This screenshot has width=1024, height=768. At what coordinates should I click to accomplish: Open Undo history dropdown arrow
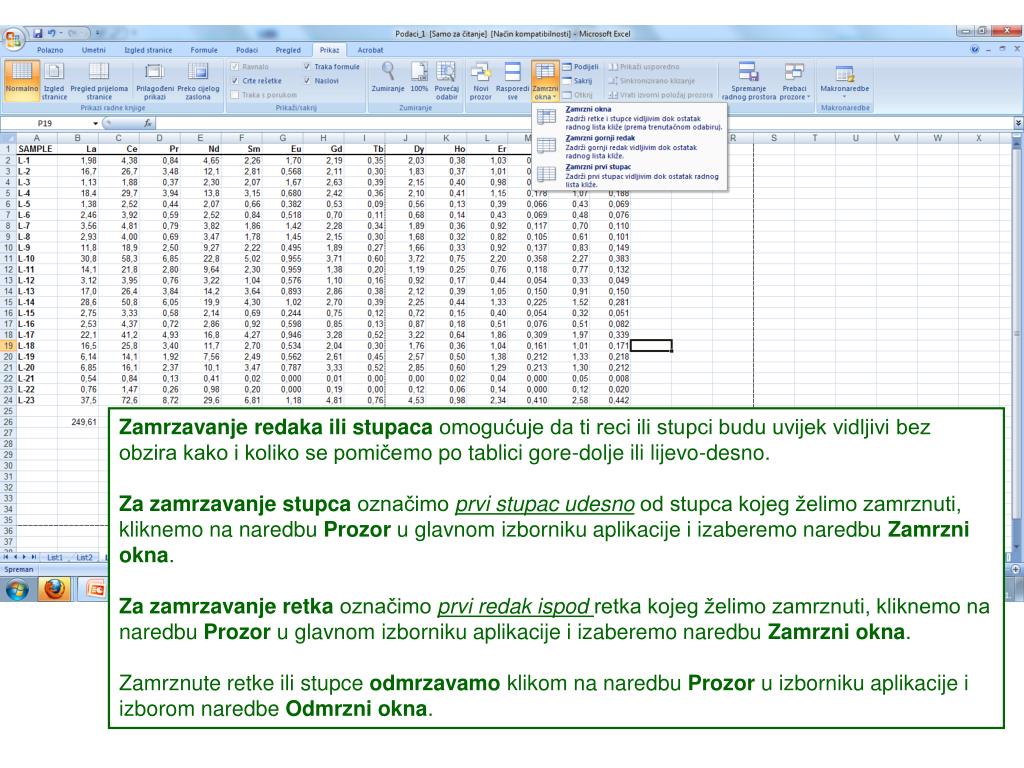click(x=61, y=33)
